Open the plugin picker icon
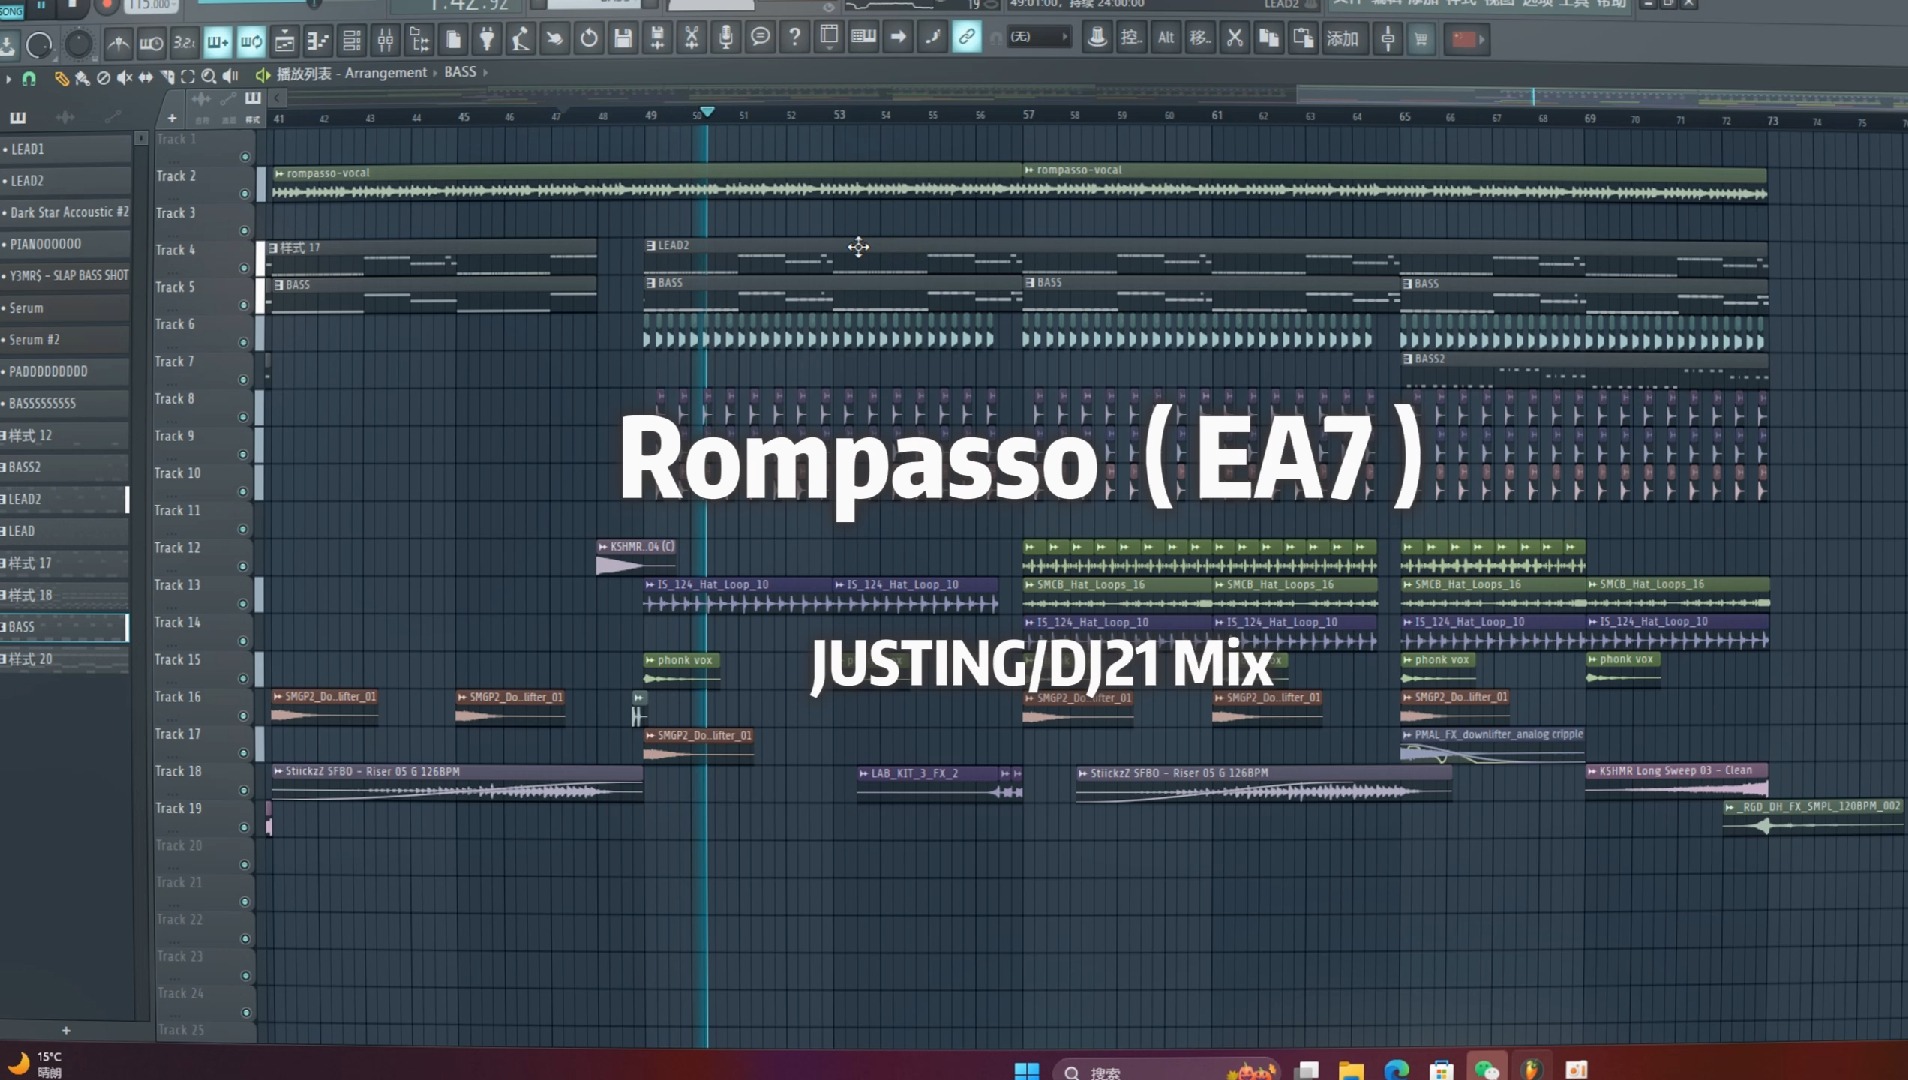The image size is (1908, 1080). (x=487, y=39)
